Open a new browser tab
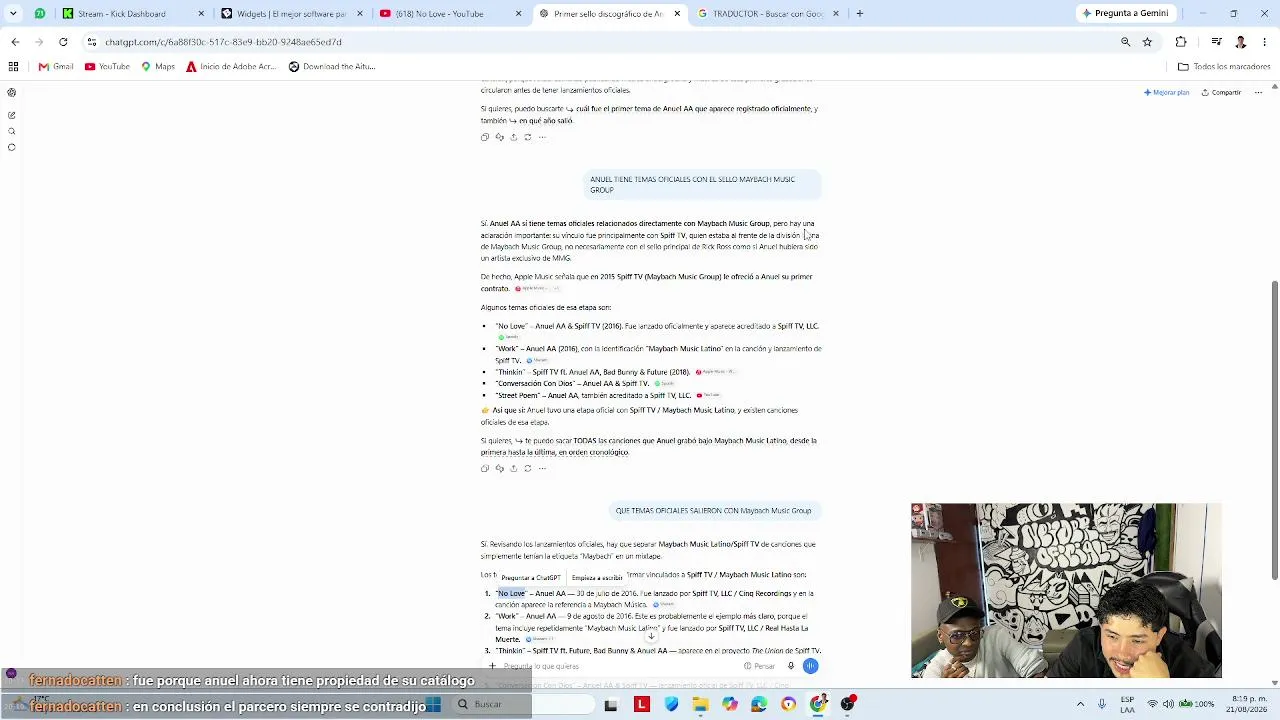The image size is (1280, 720). (859, 14)
